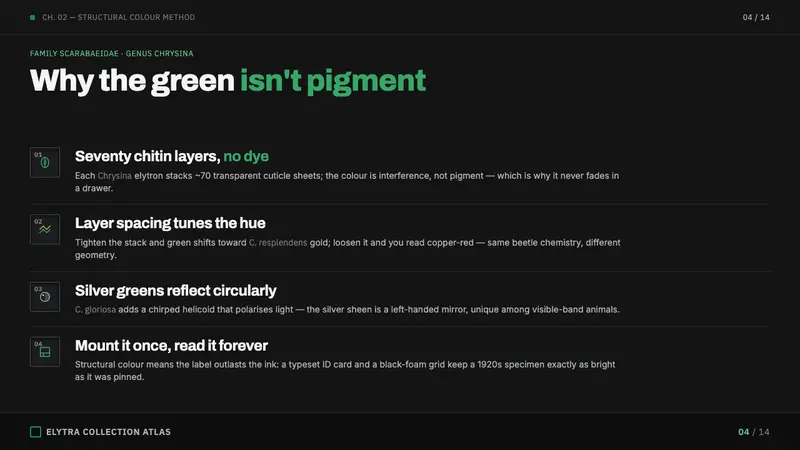Click the 04 grid layout icon tile
800x450 pixels.
[x=45, y=352]
